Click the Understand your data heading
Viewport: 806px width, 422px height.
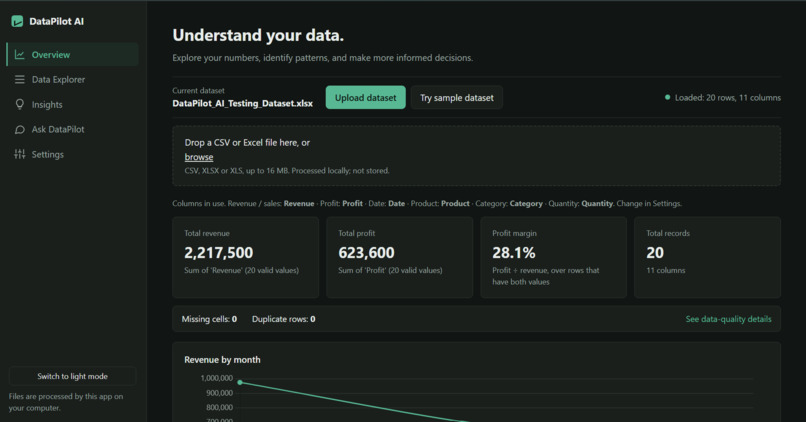tap(258, 35)
